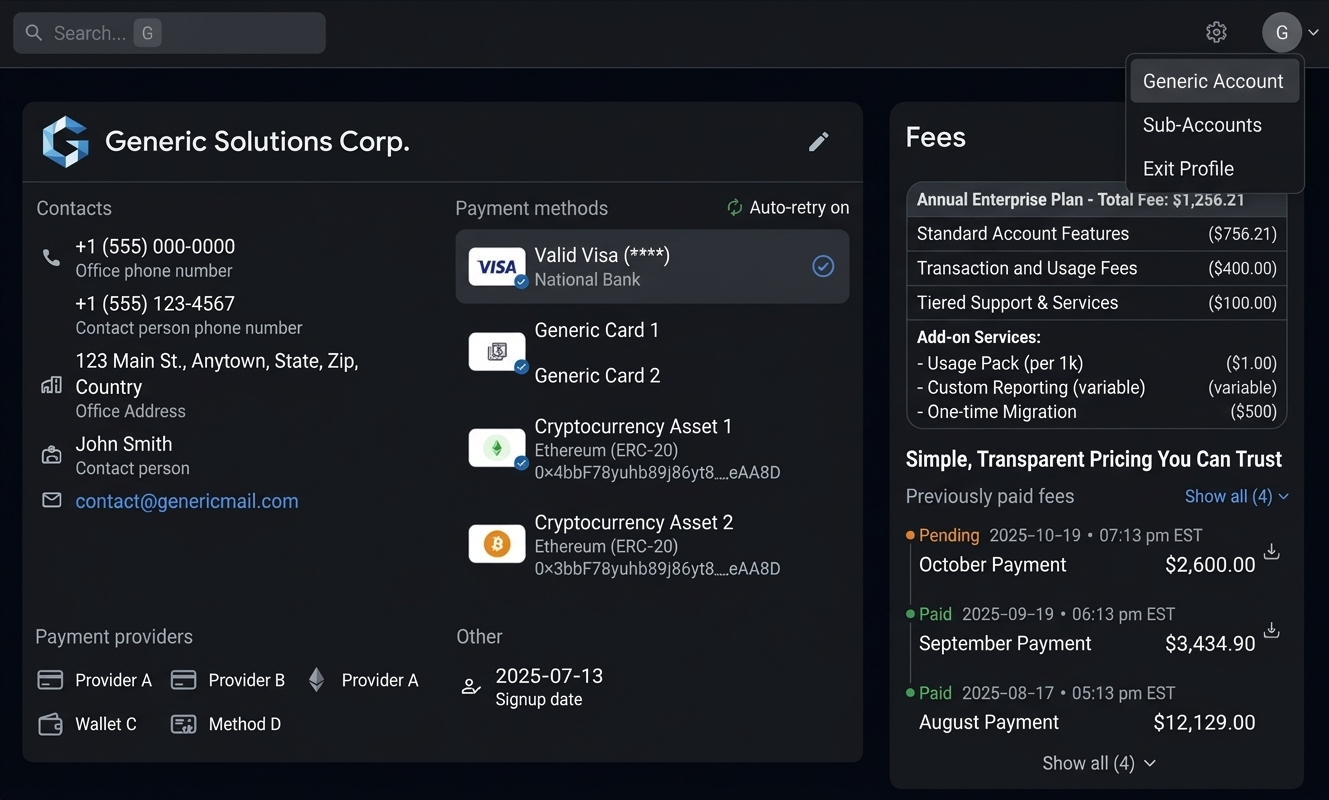Click the Bitcoin icon for Cryptocurrency Asset 2
This screenshot has width=1329, height=800.
pos(497,544)
